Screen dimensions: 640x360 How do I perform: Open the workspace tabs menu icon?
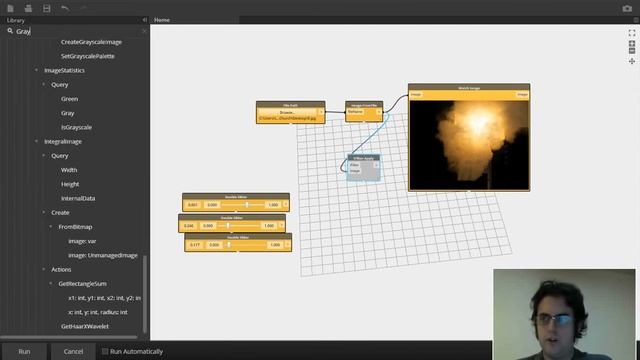click(636, 20)
